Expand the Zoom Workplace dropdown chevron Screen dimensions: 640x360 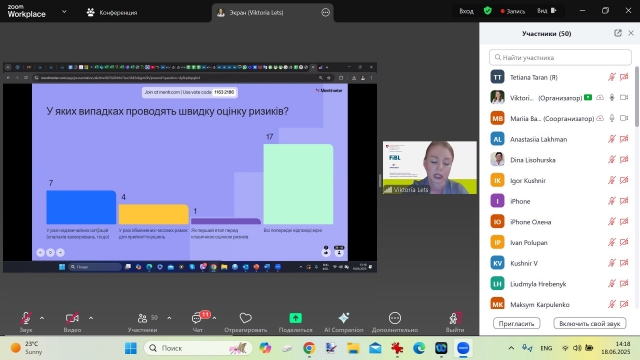tap(64, 11)
